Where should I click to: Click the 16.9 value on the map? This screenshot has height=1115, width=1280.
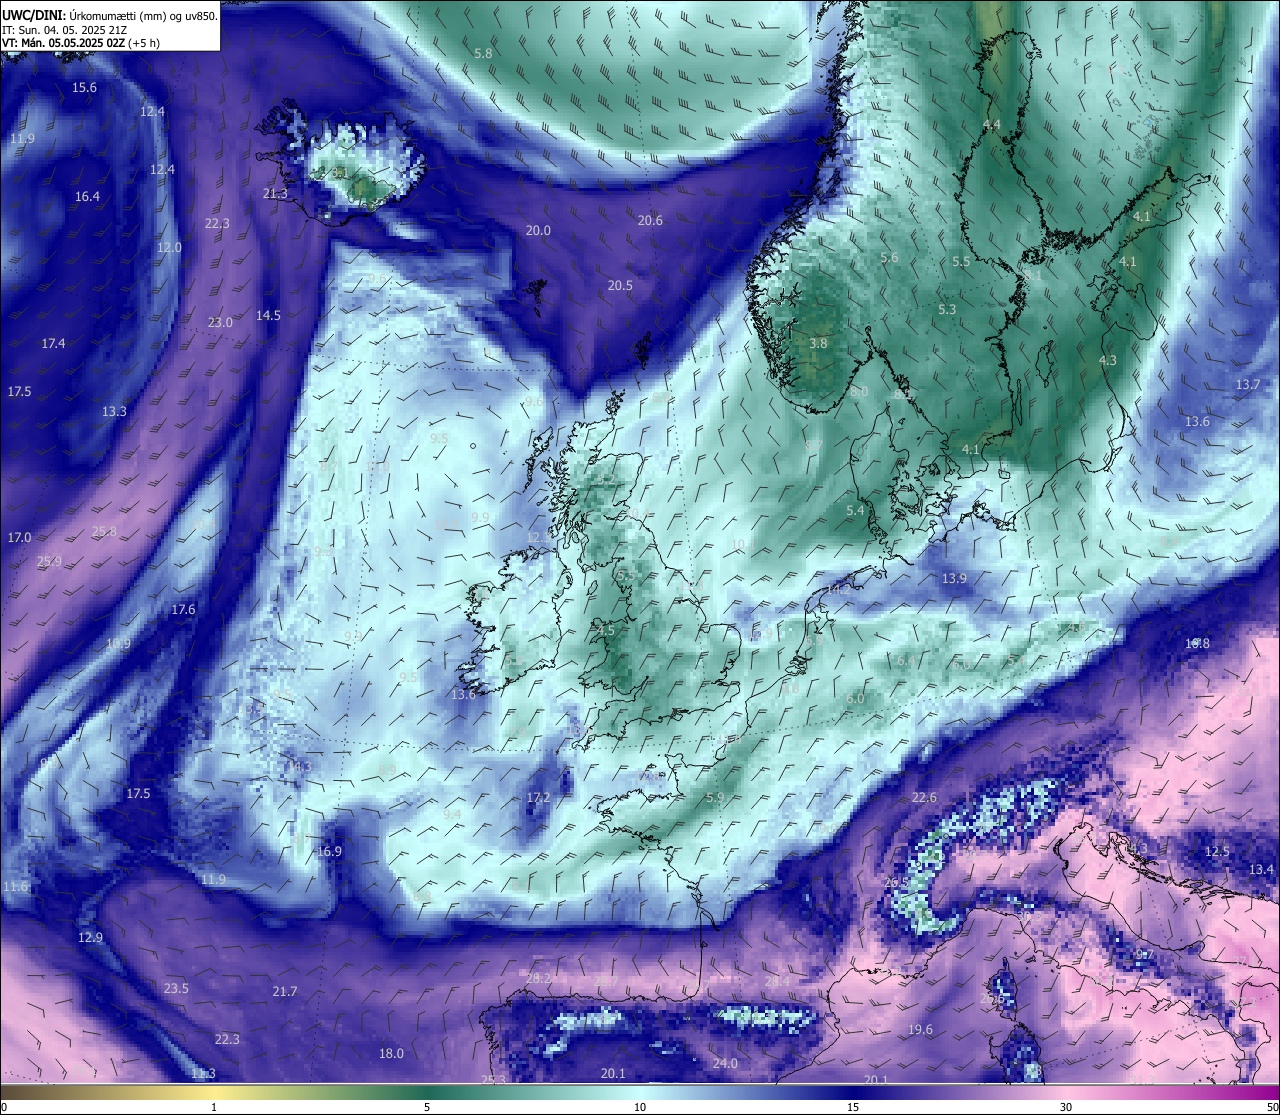point(329,852)
